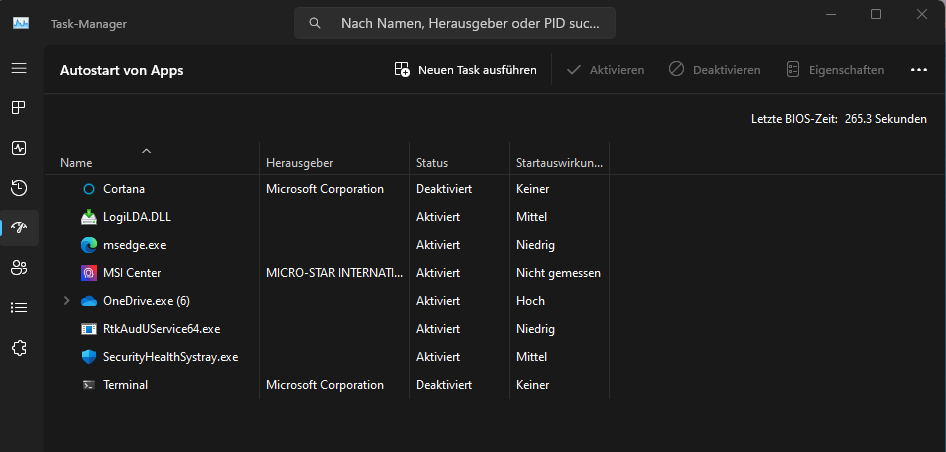This screenshot has height=452, width=946.
Task: Click the Task-Manager app icon in title bar
Action: pyautogui.click(x=21, y=23)
